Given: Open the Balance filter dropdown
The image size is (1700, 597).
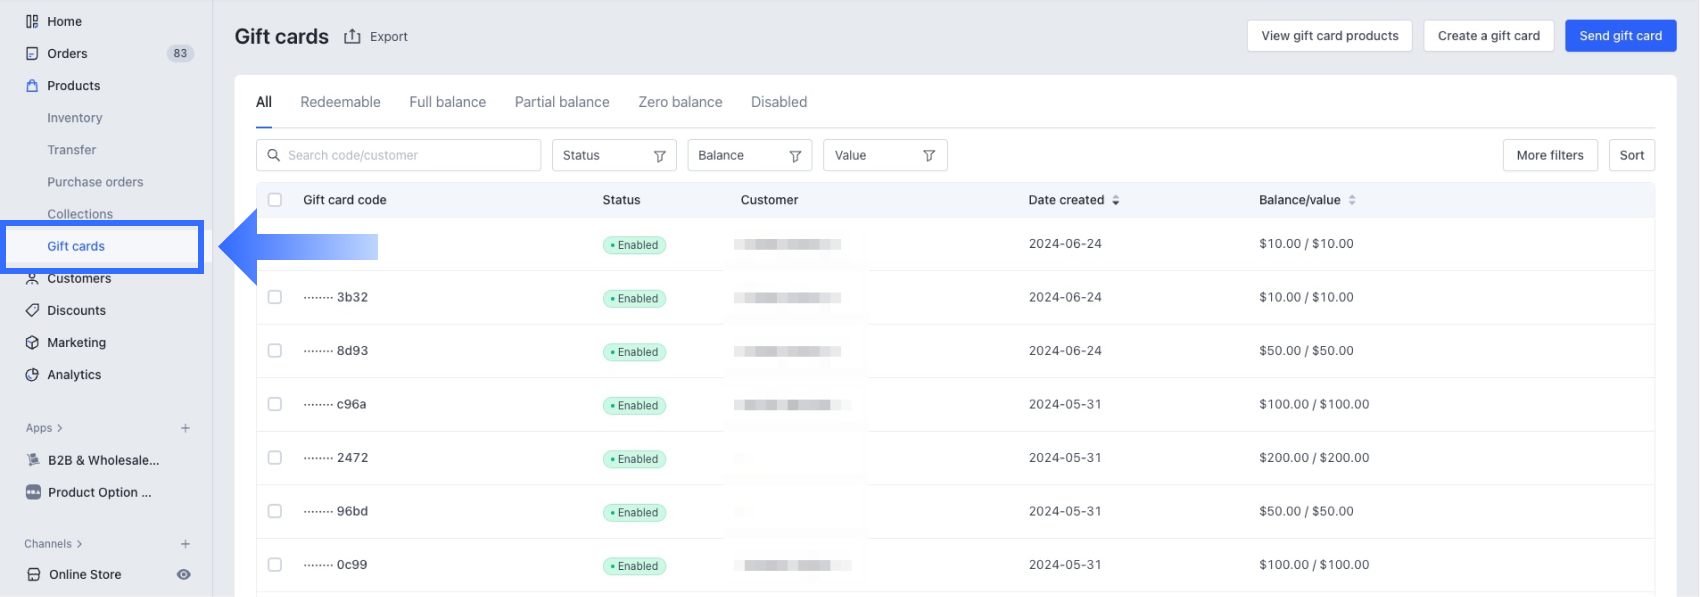Looking at the screenshot, I should click(749, 155).
